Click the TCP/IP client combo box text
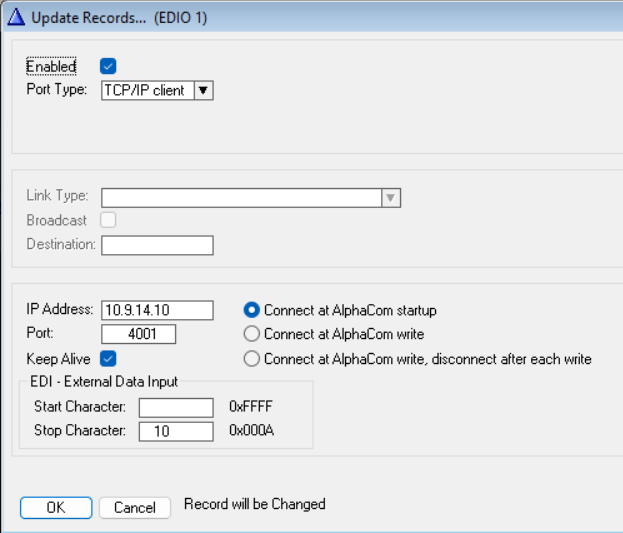Viewport: 623px width, 533px height. 147,91
